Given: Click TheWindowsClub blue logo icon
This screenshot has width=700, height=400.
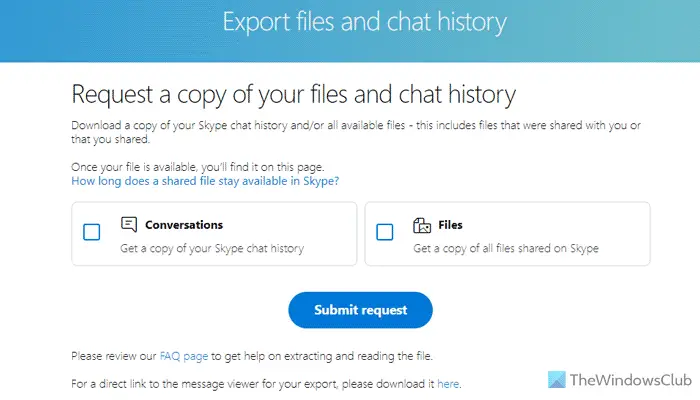Looking at the screenshot, I should [x=557, y=380].
